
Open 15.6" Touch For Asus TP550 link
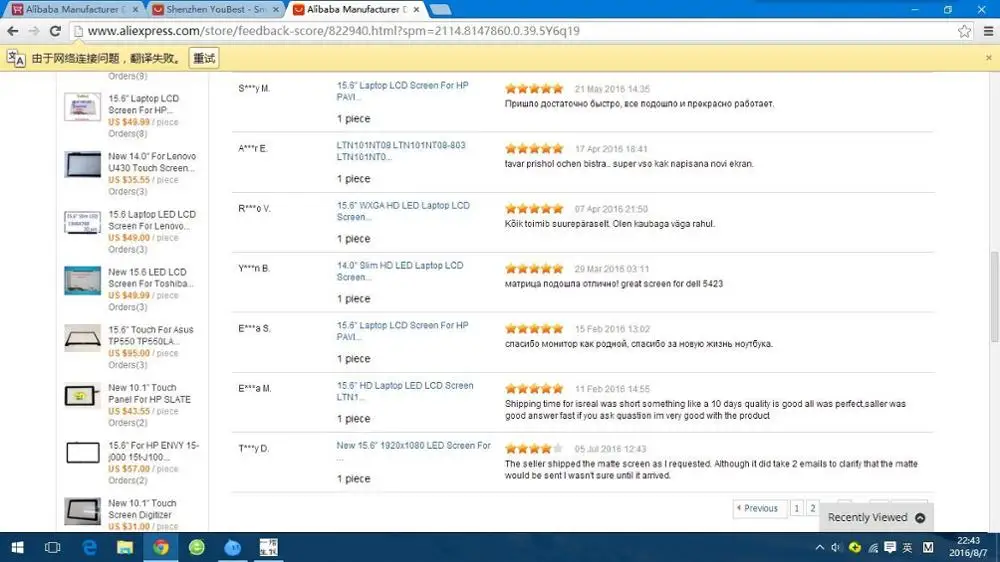point(151,336)
